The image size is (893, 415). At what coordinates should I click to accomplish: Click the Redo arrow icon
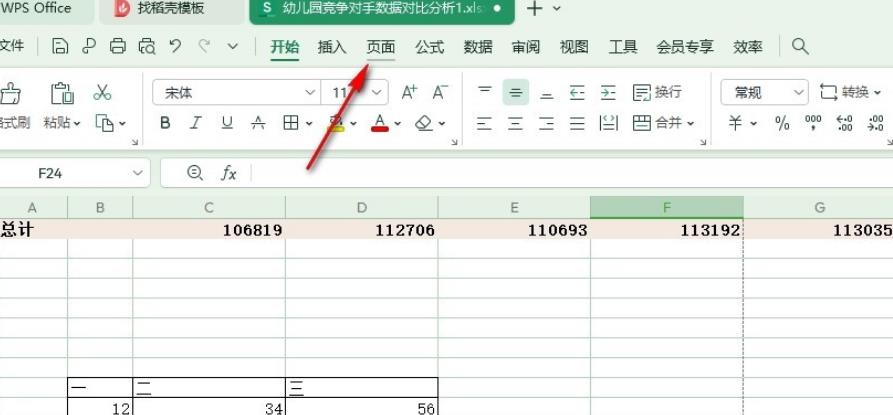click(x=204, y=46)
